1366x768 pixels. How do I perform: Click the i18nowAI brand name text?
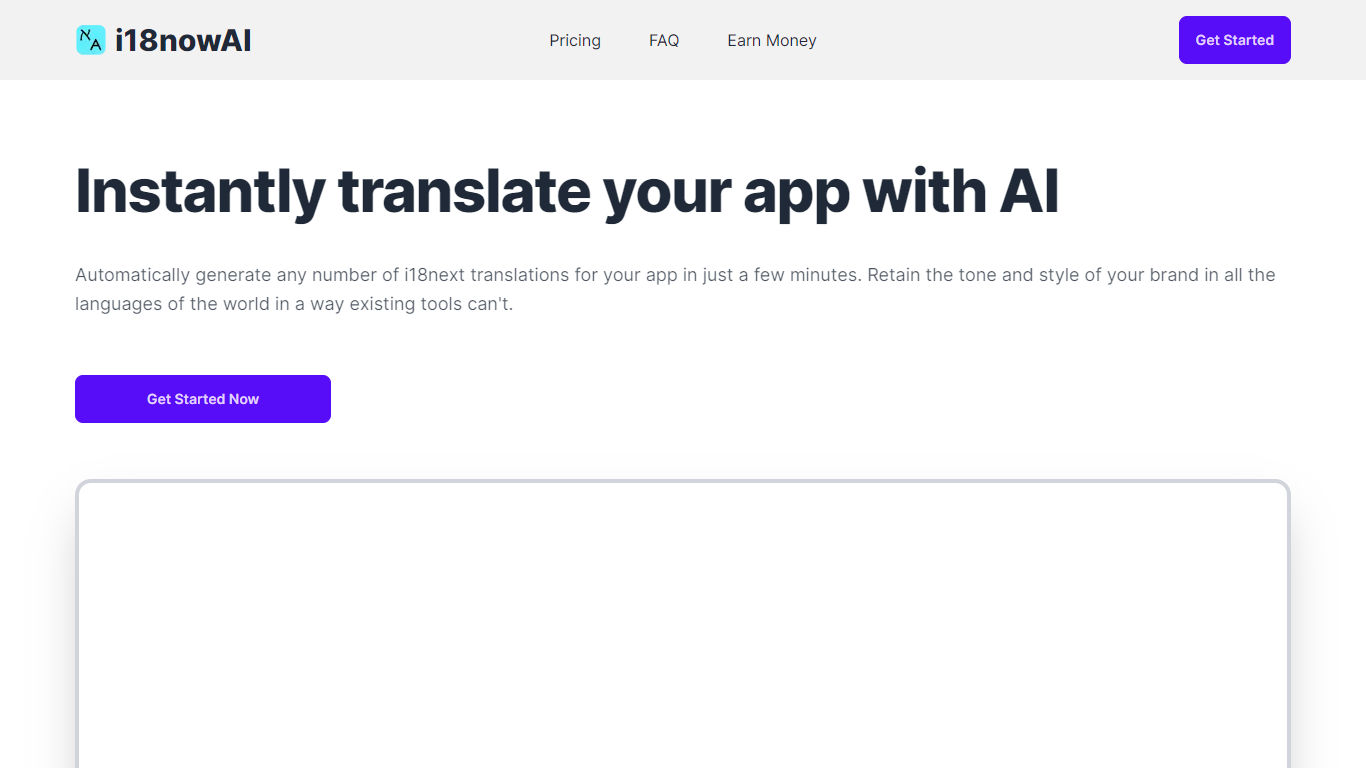pos(183,40)
